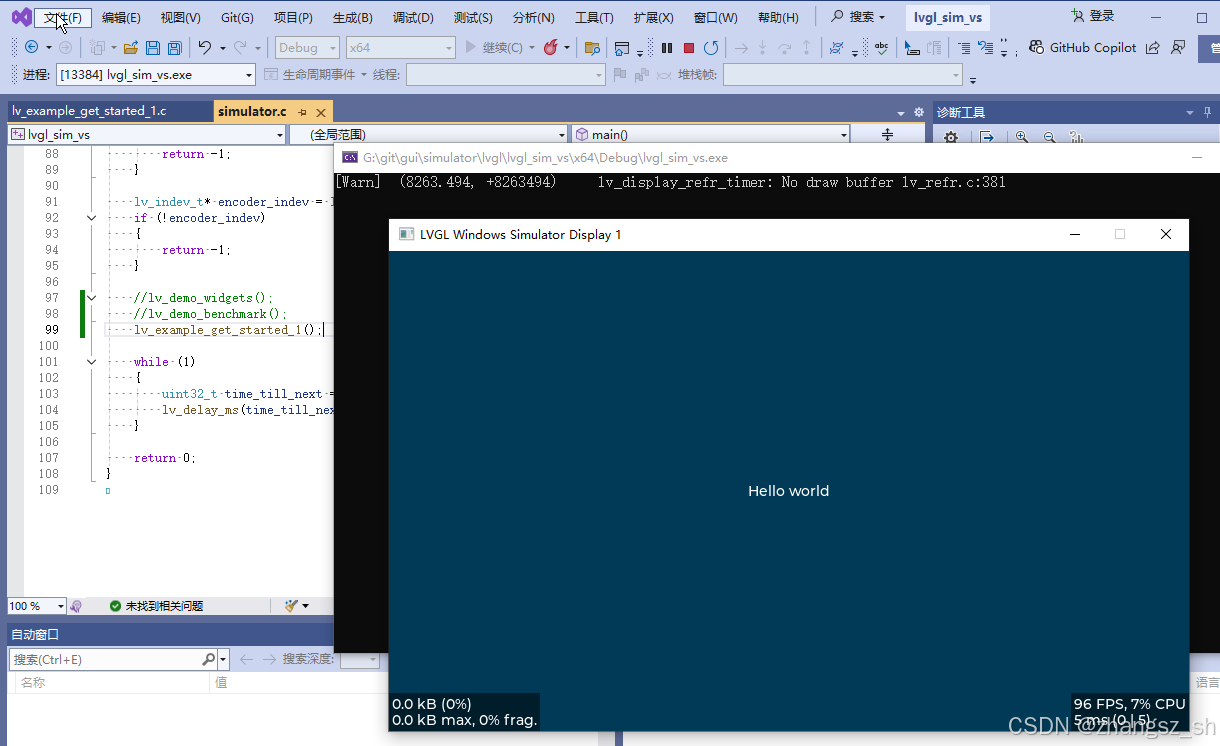Click the Autos panel search input field
The width and height of the screenshot is (1220, 746).
click(x=105, y=659)
